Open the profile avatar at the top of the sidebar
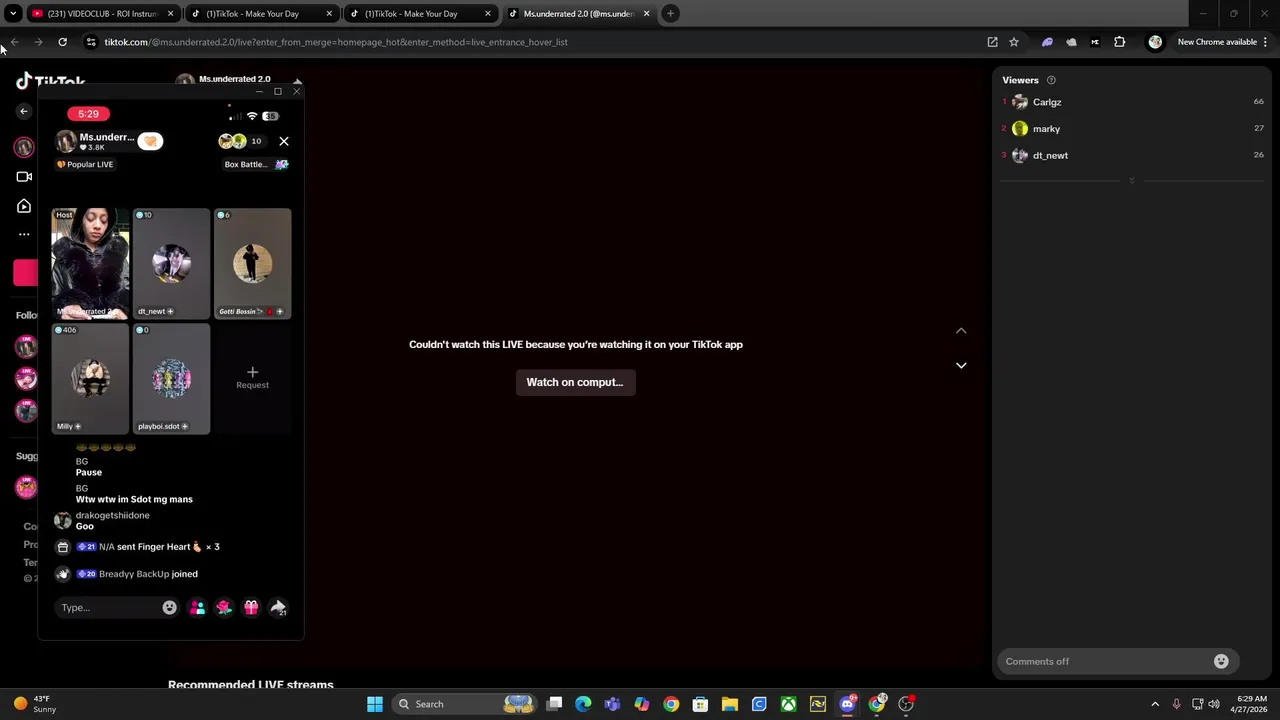Screen dimensions: 1280x720 (24, 147)
